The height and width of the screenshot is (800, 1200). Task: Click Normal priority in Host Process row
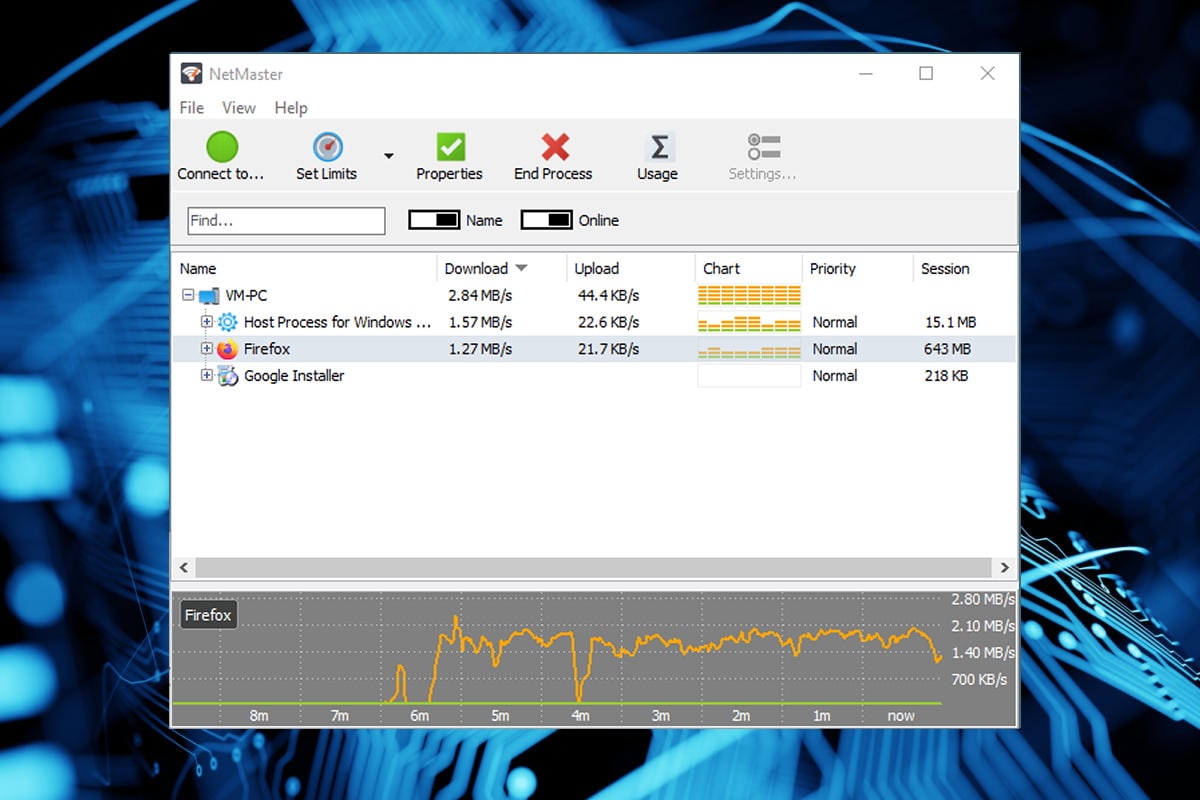click(x=835, y=322)
